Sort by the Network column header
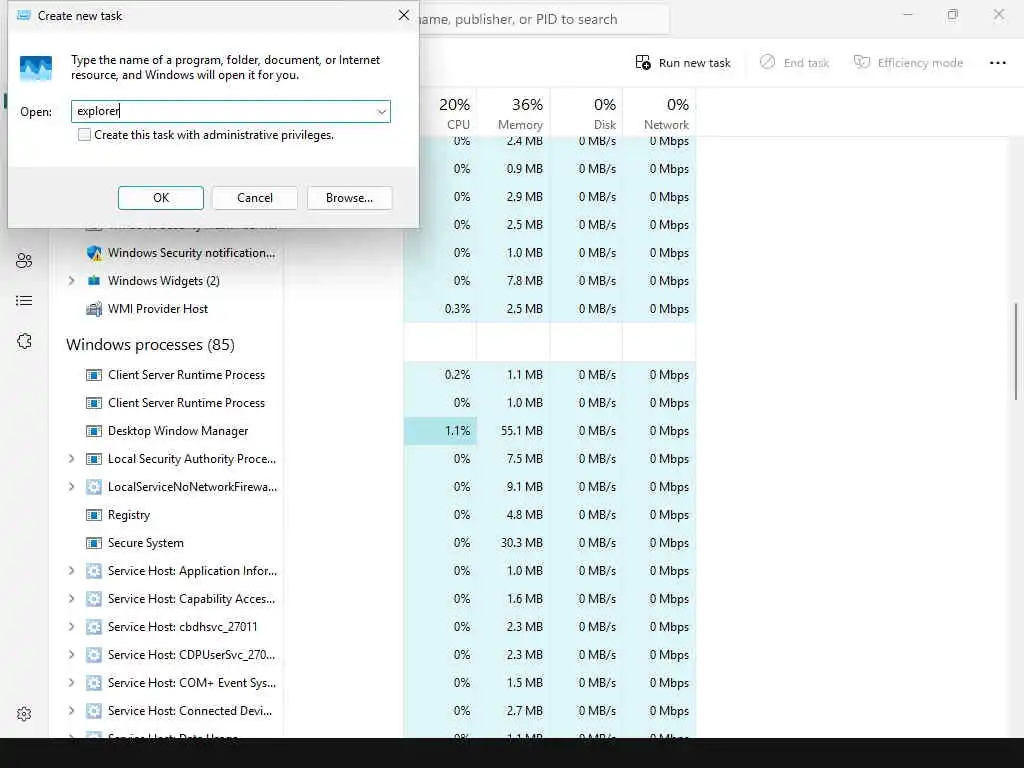1024x768 pixels. point(659,113)
